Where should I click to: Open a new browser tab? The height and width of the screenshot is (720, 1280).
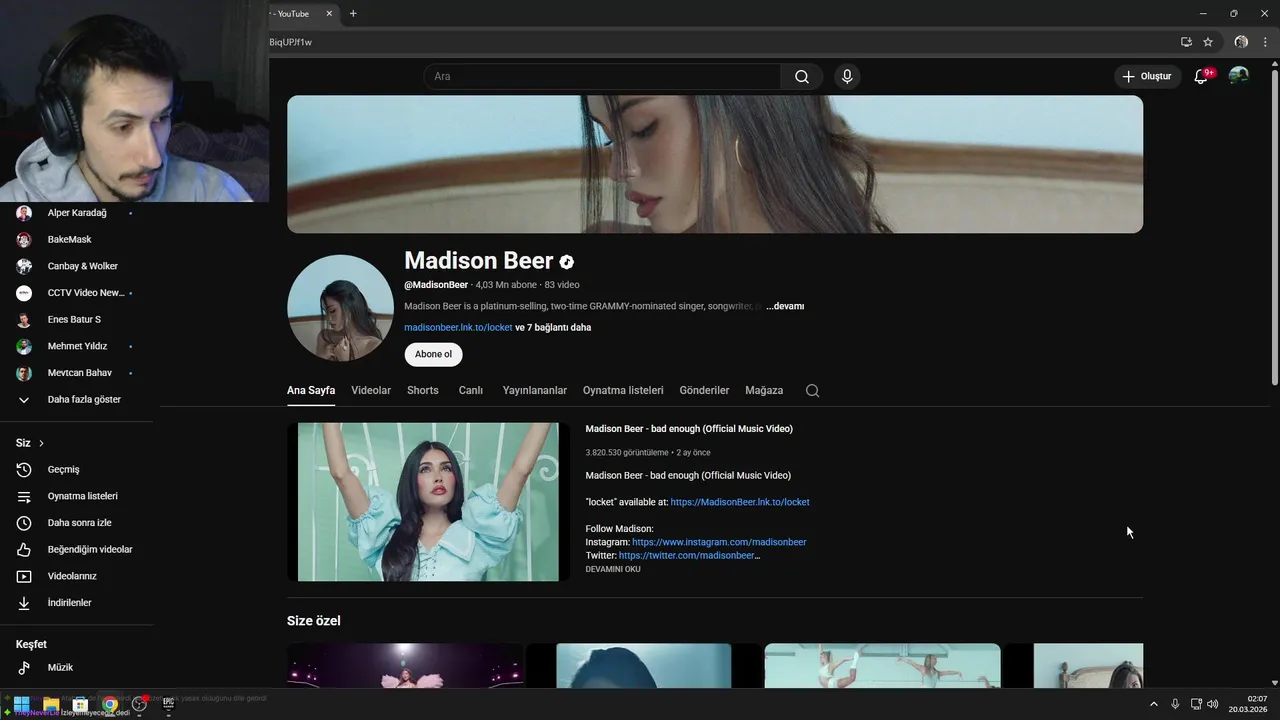pyautogui.click(x=353, y=14)
